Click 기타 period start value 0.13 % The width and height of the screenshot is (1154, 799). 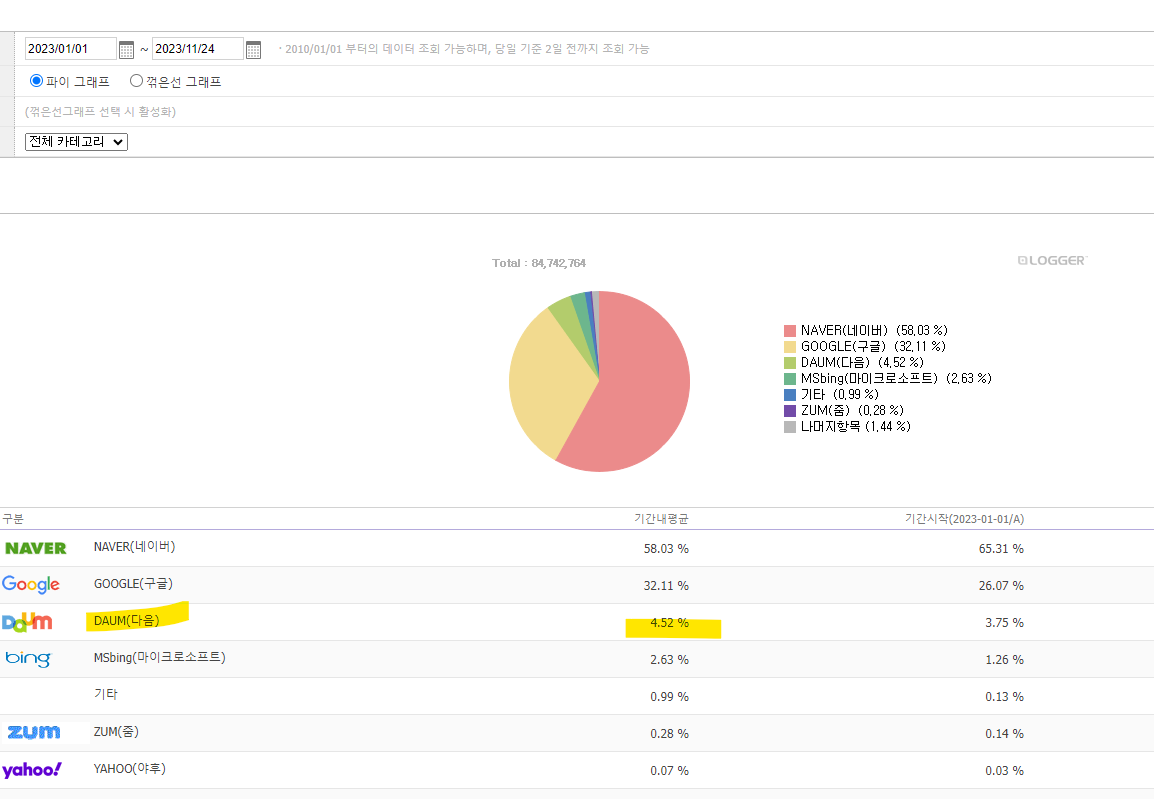[x=1005, y=697]
